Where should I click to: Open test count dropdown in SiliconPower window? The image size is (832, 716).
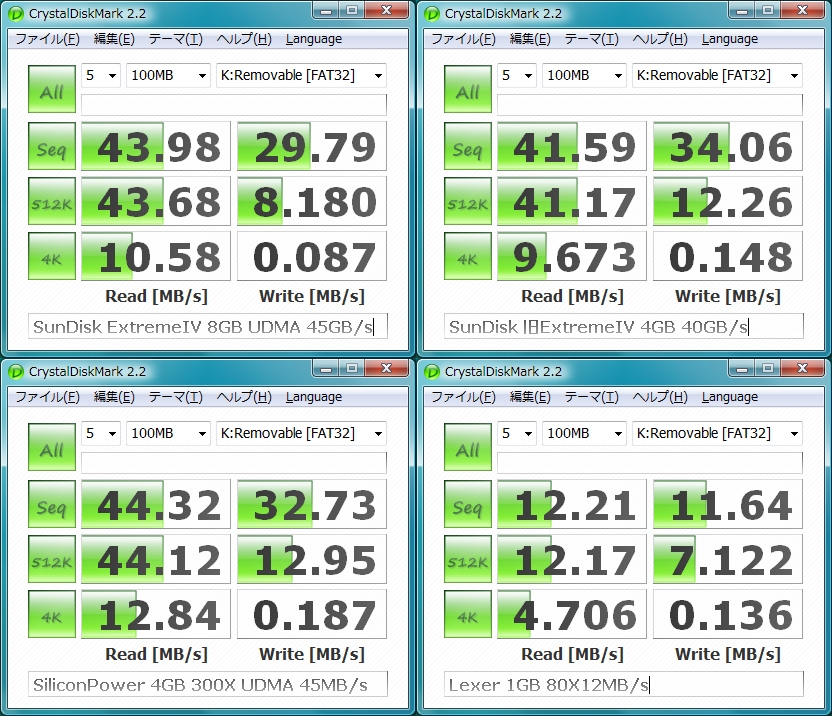101,434
